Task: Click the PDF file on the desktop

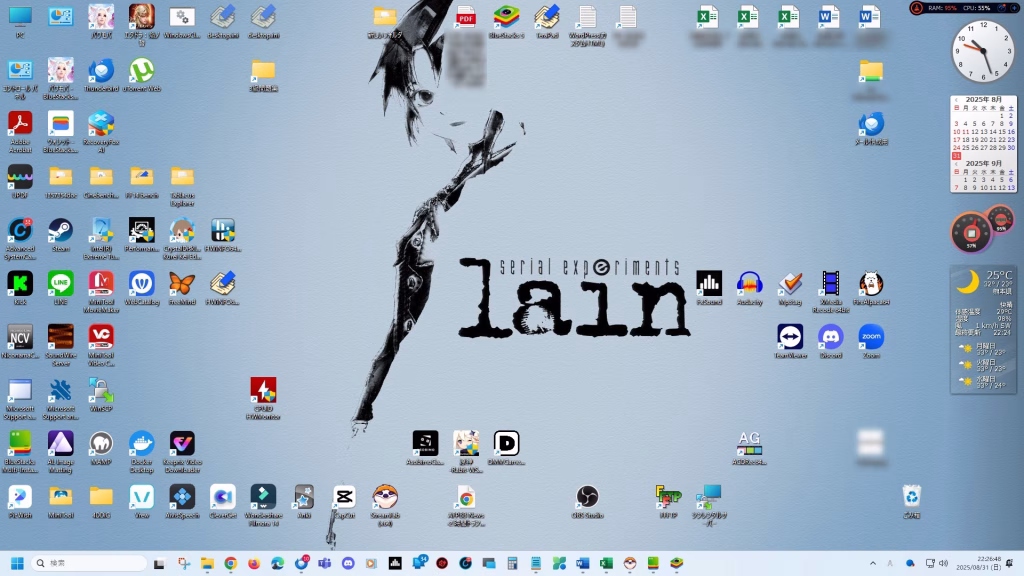Action: [466, 18]
